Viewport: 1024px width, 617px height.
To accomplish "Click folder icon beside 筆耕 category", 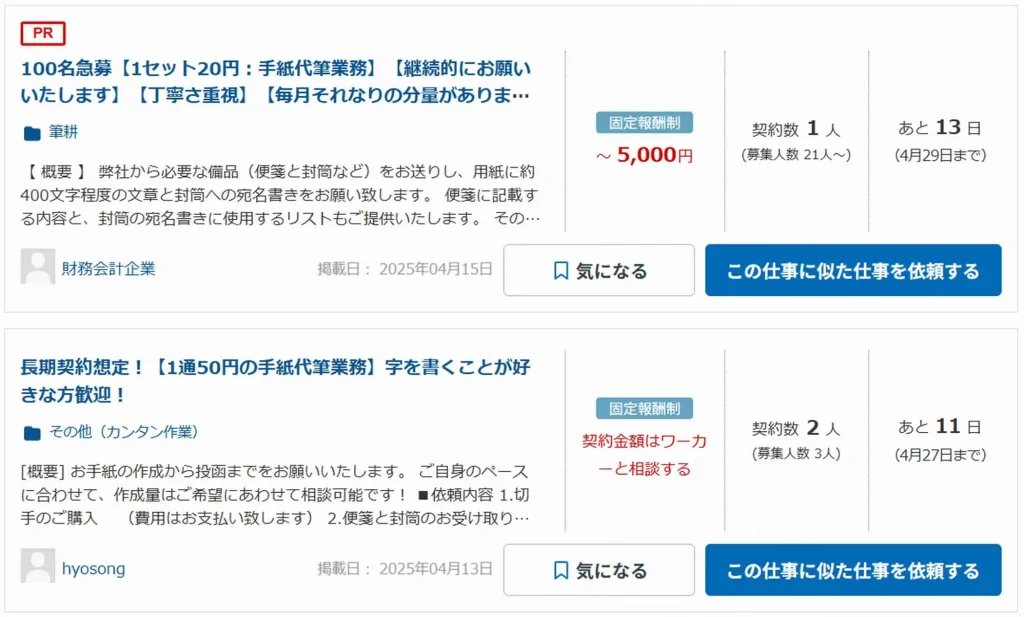I will click(32, 133).
